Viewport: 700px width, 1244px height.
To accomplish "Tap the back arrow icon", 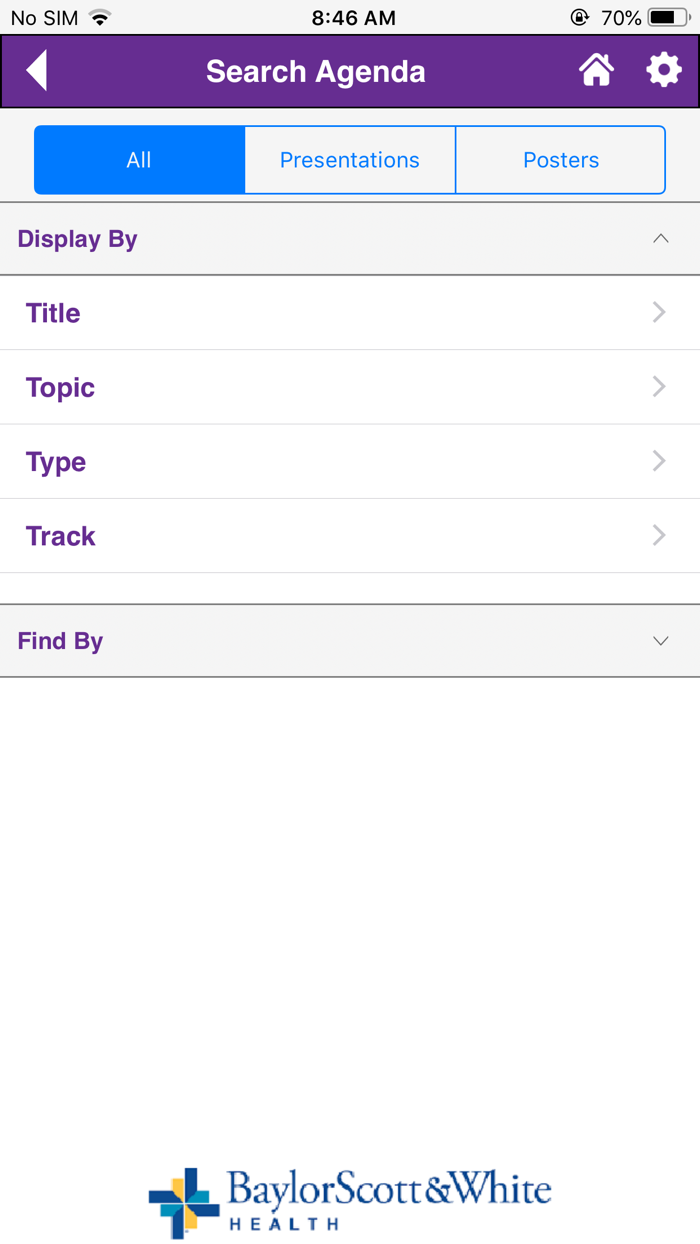I will (37, 71).
